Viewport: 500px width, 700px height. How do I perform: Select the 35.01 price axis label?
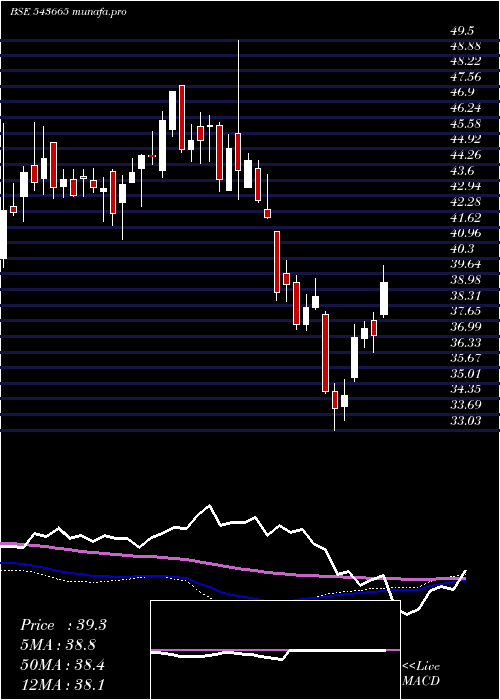pyautogui.click(x=466, y=373)
